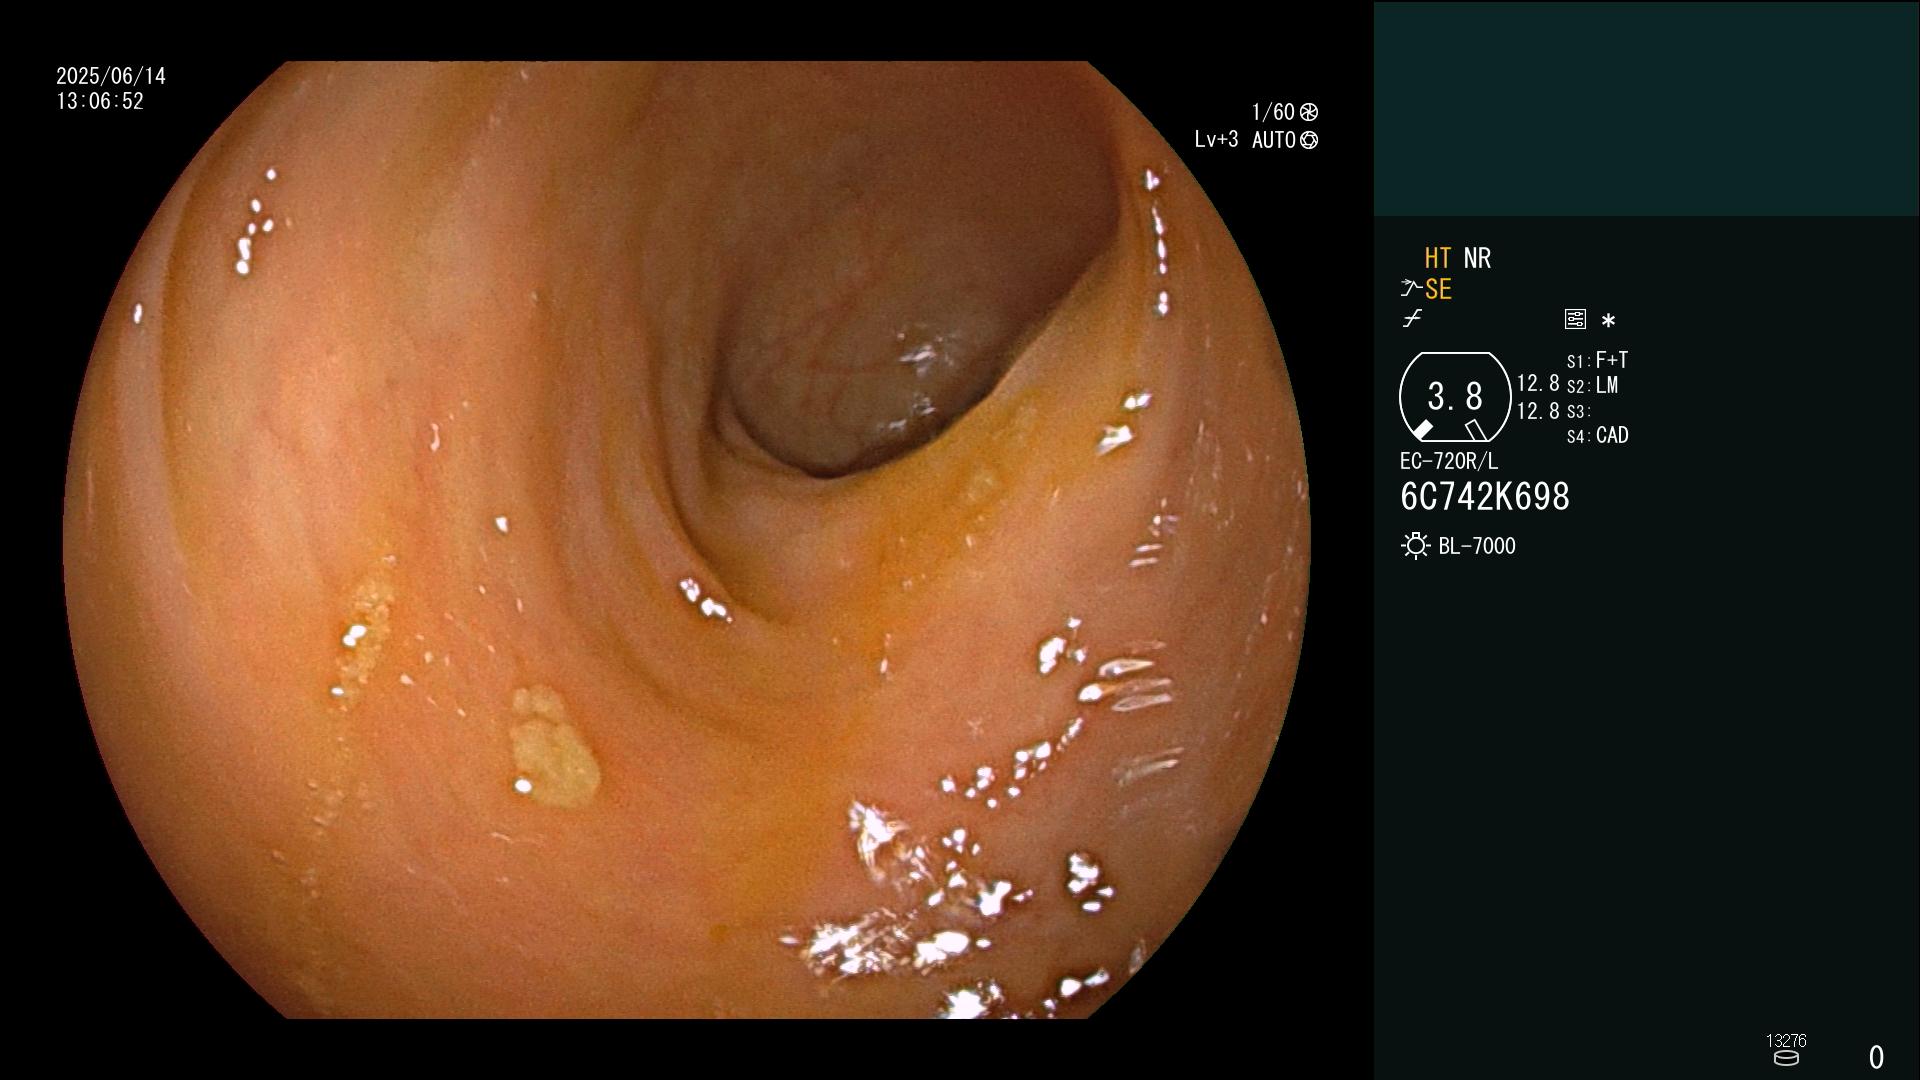
Task: Click the shutter icon beside 1/60
Action: pyautogui.click(x=1309, y=112)
